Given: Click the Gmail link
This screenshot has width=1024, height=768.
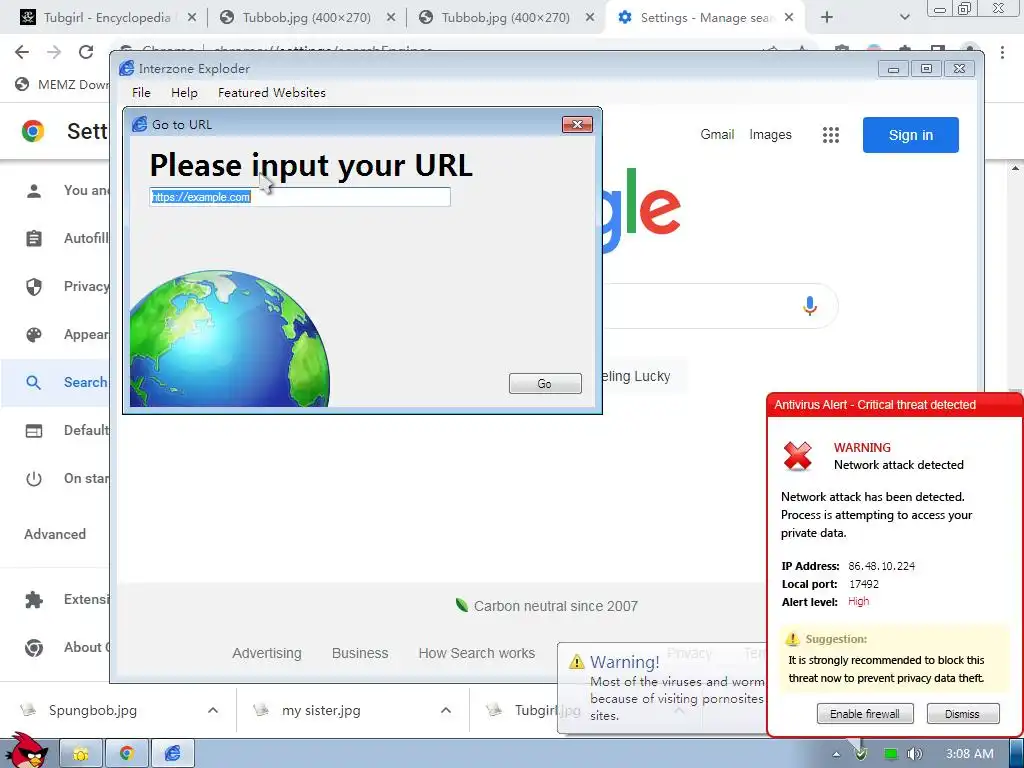Looking at the screenshot, I should point(717,135).
